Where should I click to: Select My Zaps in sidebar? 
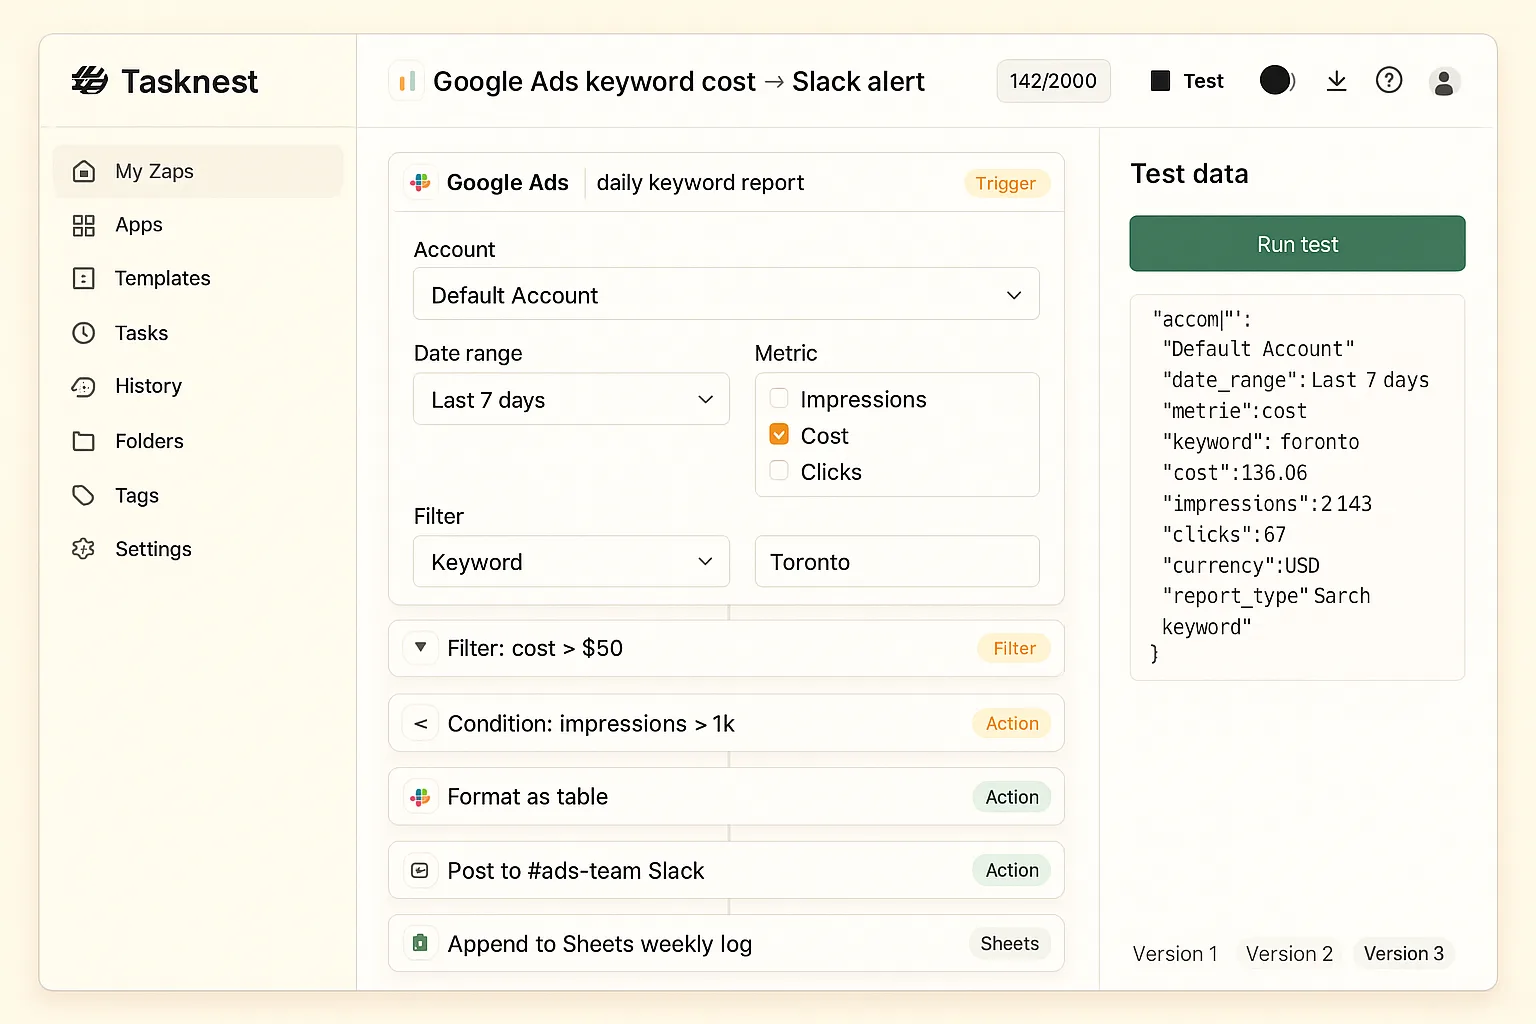click(x=198, y=171)
